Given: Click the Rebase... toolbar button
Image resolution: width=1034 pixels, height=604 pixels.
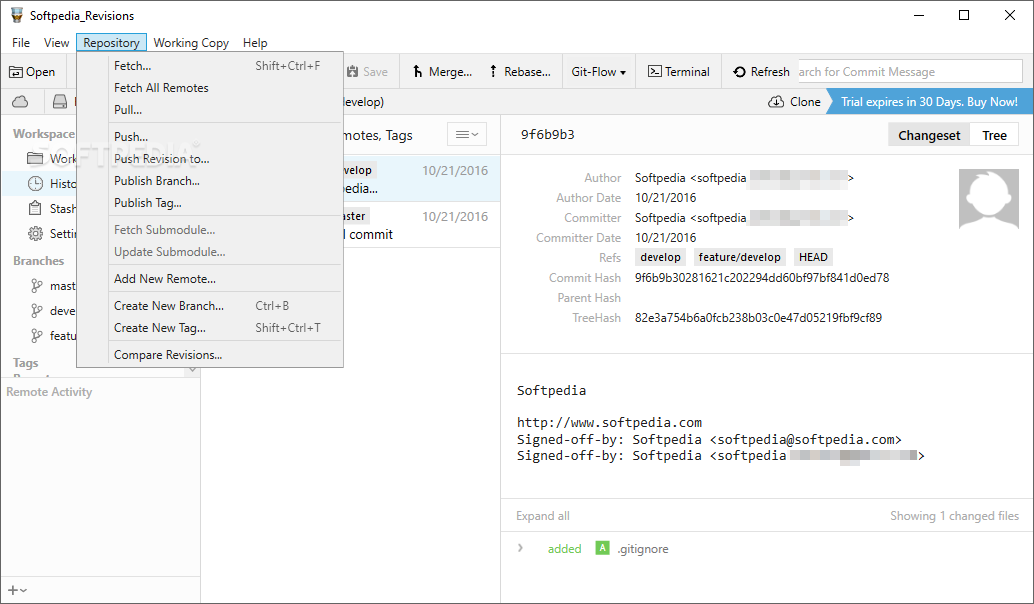Looking at the screenshot, I should 520,72.
